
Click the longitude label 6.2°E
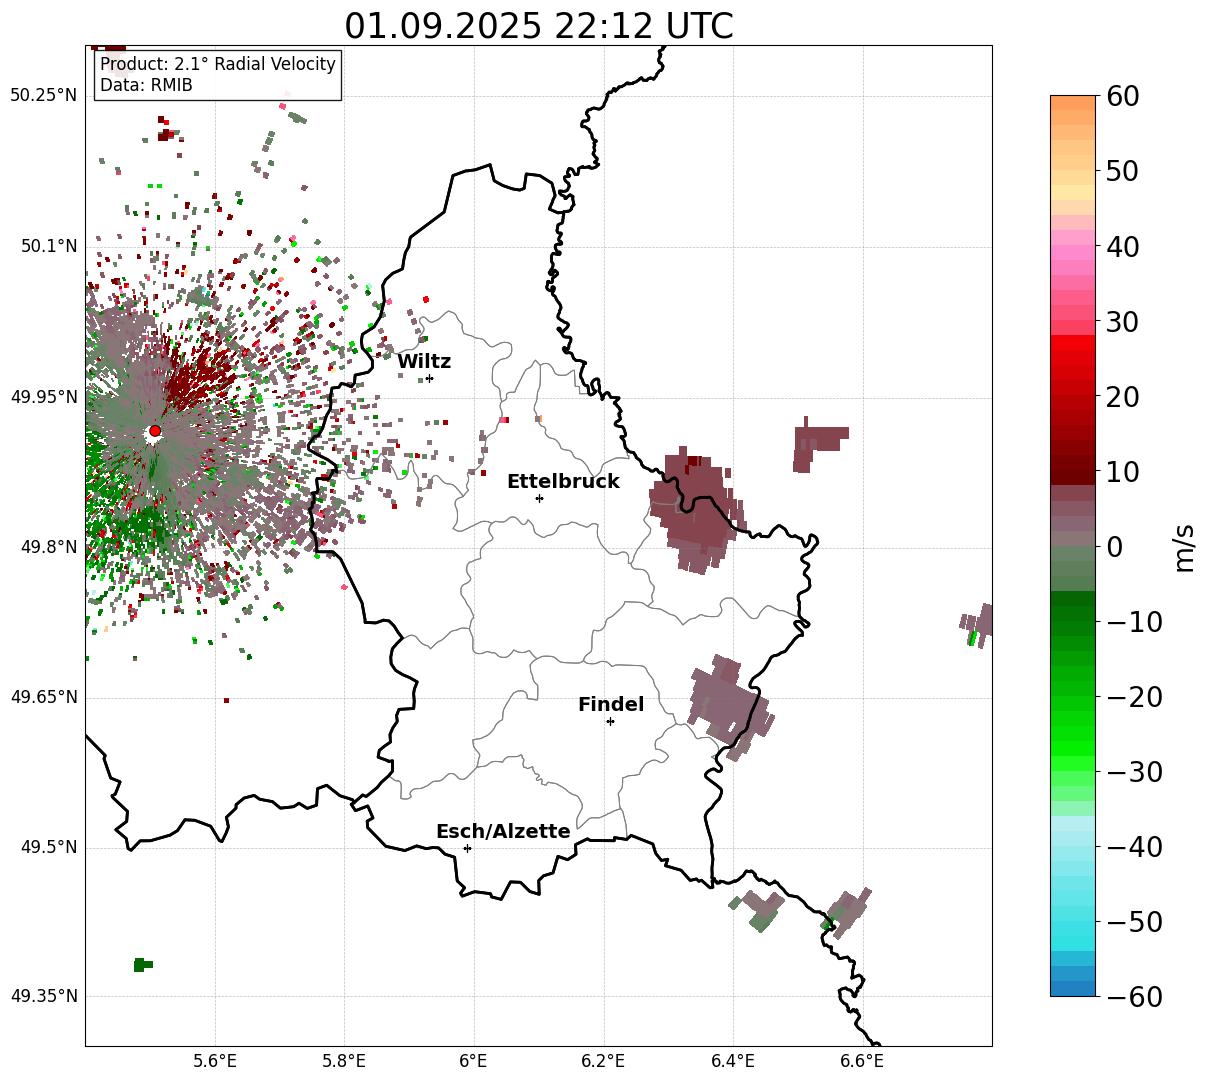click(603, 1062)
